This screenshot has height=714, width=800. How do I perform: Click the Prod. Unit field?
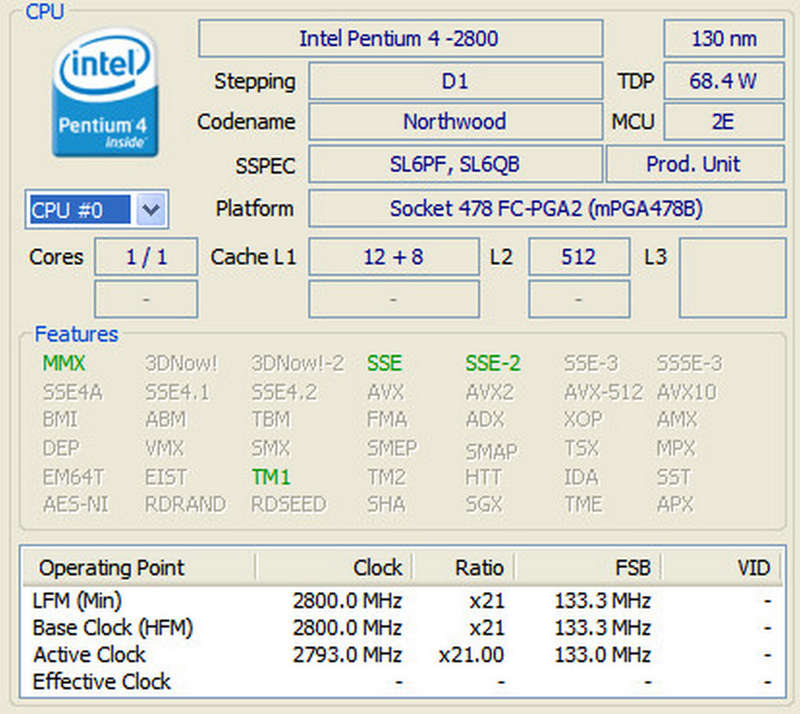point(695,164)
